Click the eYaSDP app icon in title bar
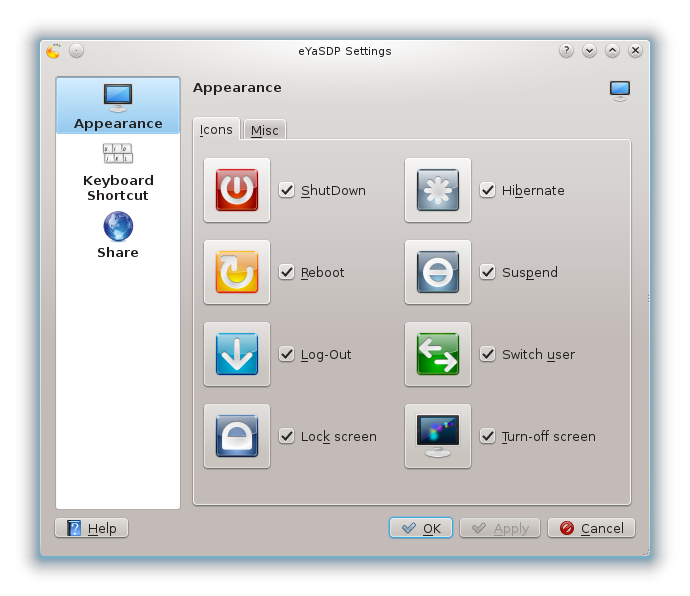This screenshot has width=690, height=596. 53,51
